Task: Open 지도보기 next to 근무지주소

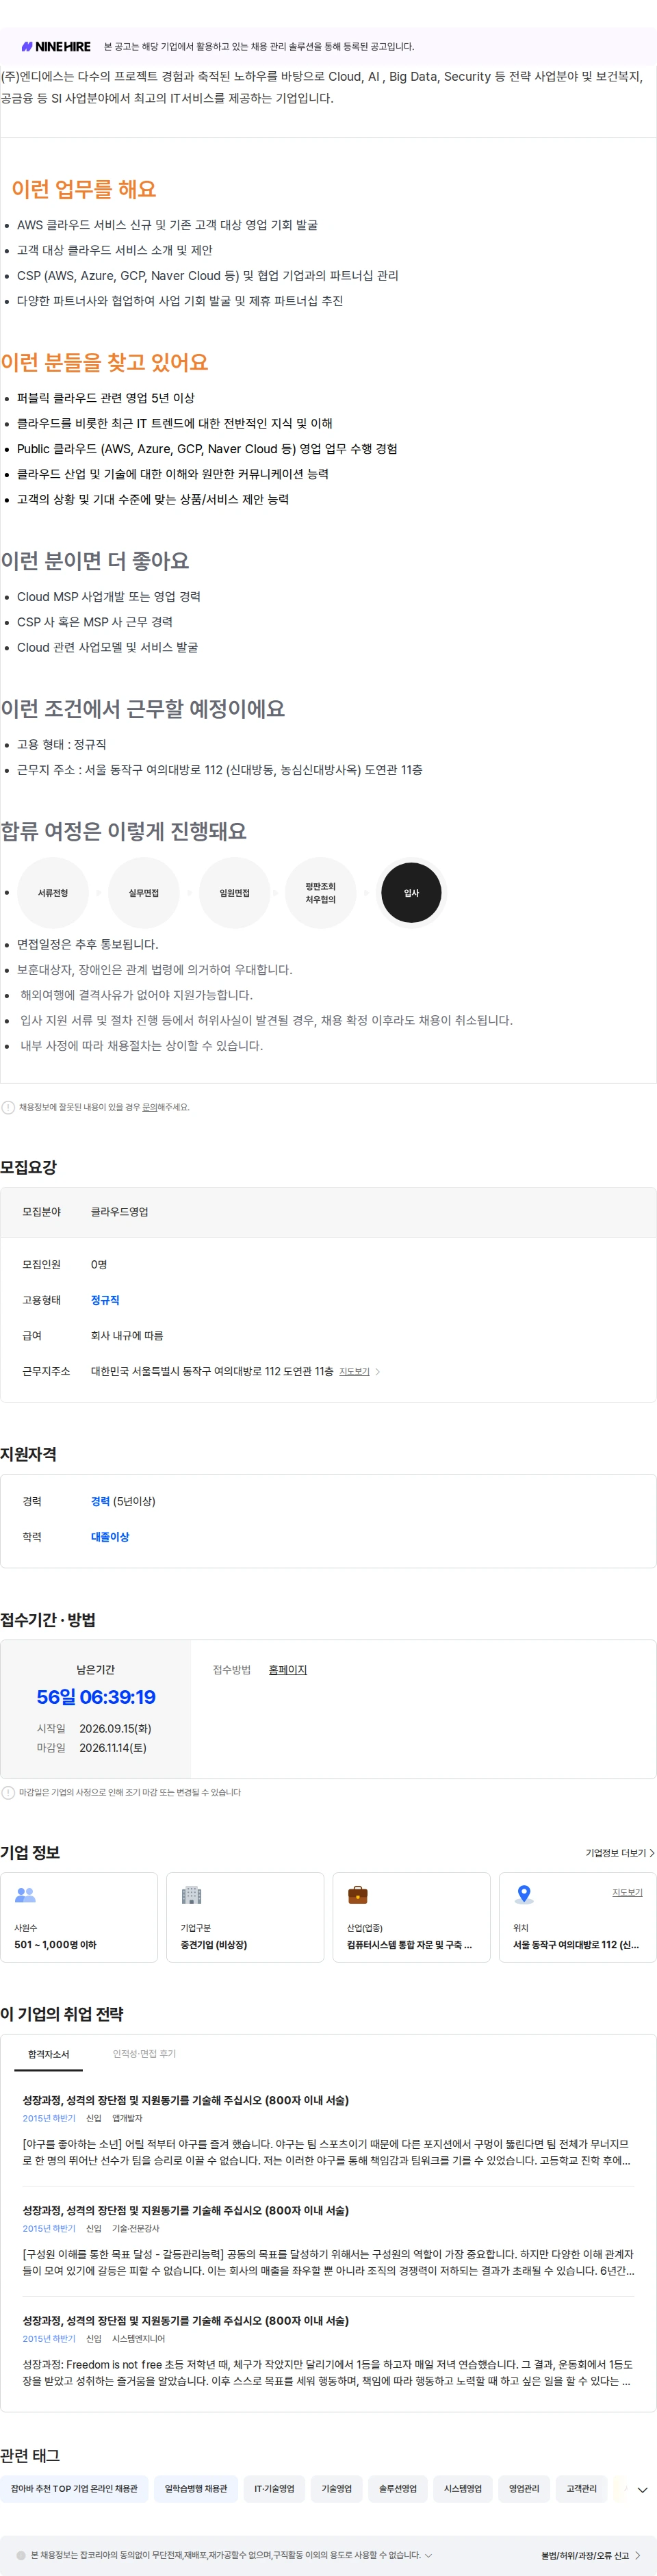Action: tap(354, 1371)
